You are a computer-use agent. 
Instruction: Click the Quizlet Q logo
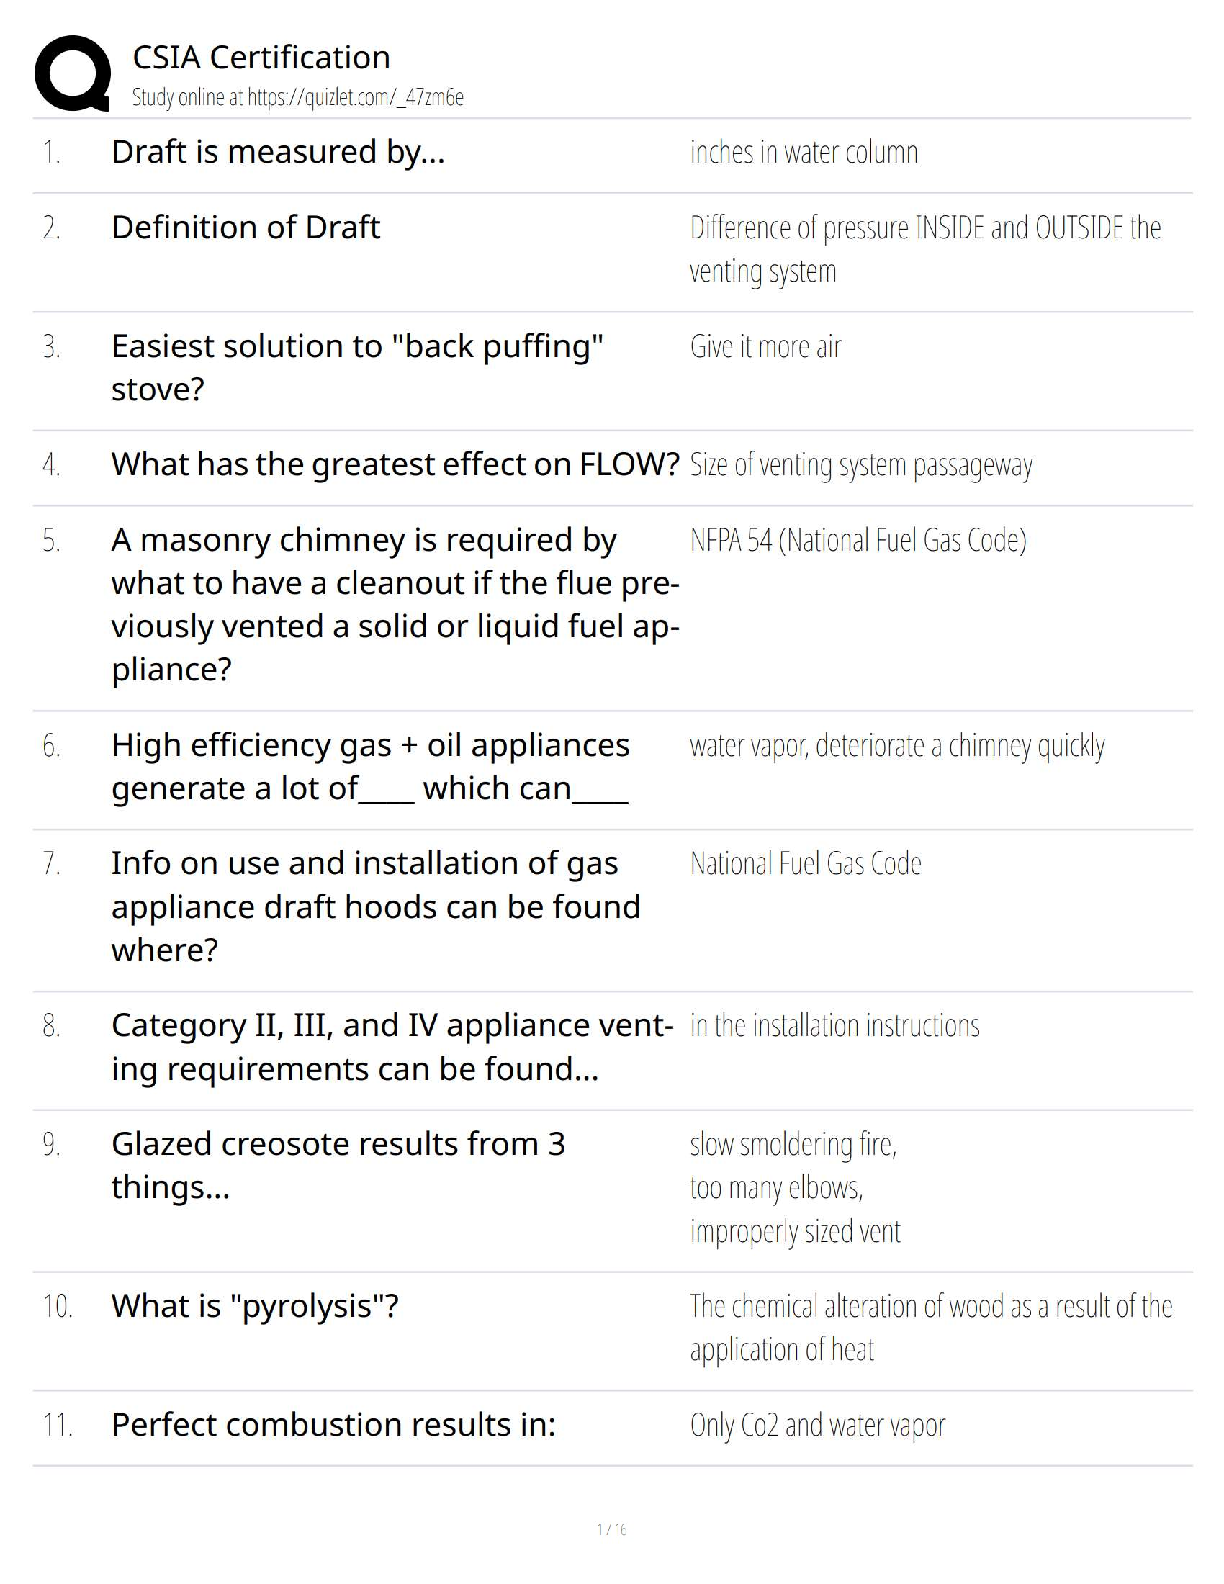(x=72, y=73)
